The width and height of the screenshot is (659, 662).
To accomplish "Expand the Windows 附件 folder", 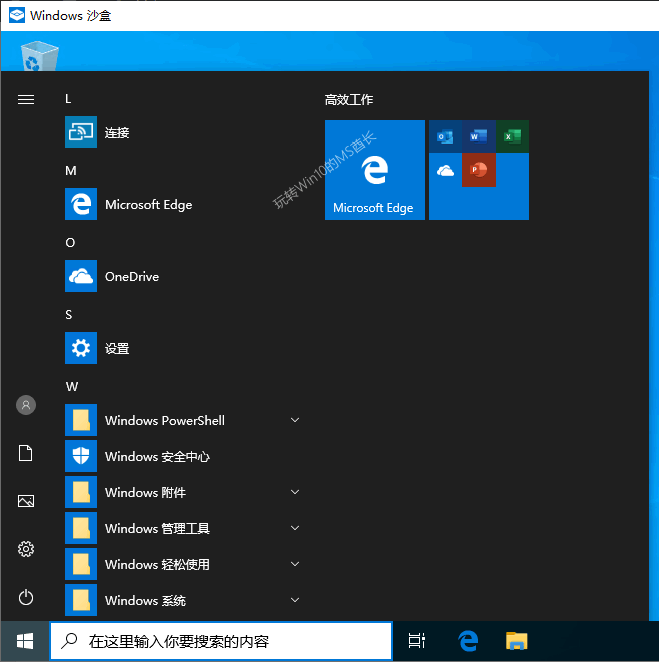I will click(x=295, y=492).
